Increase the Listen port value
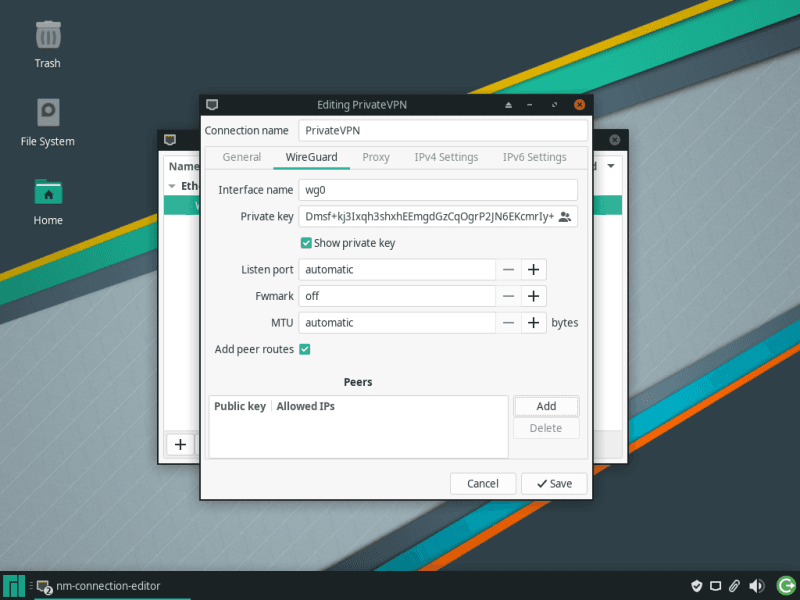The image size is (800, 600). (x=534, y=270)
